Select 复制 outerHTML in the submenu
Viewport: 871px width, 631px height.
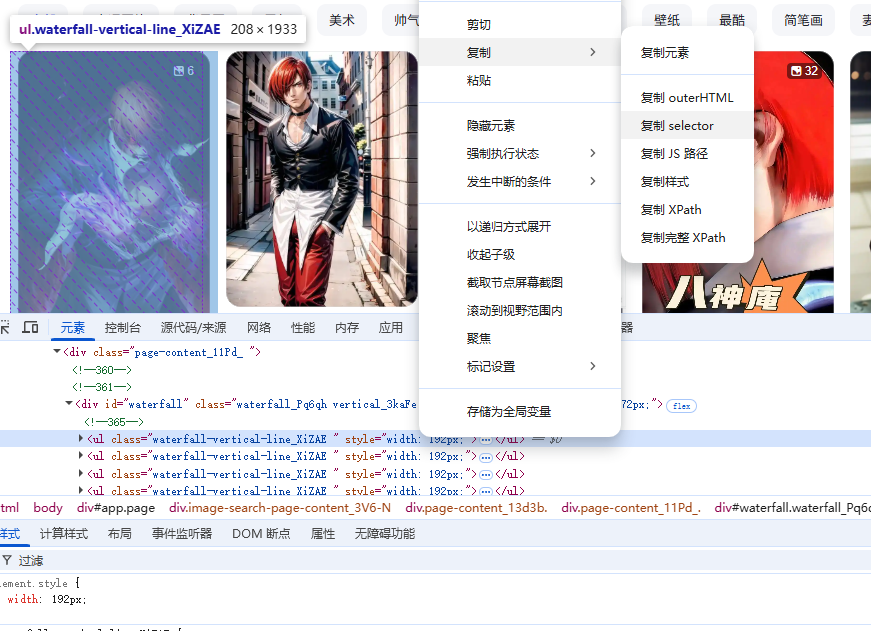pos(687,98)
